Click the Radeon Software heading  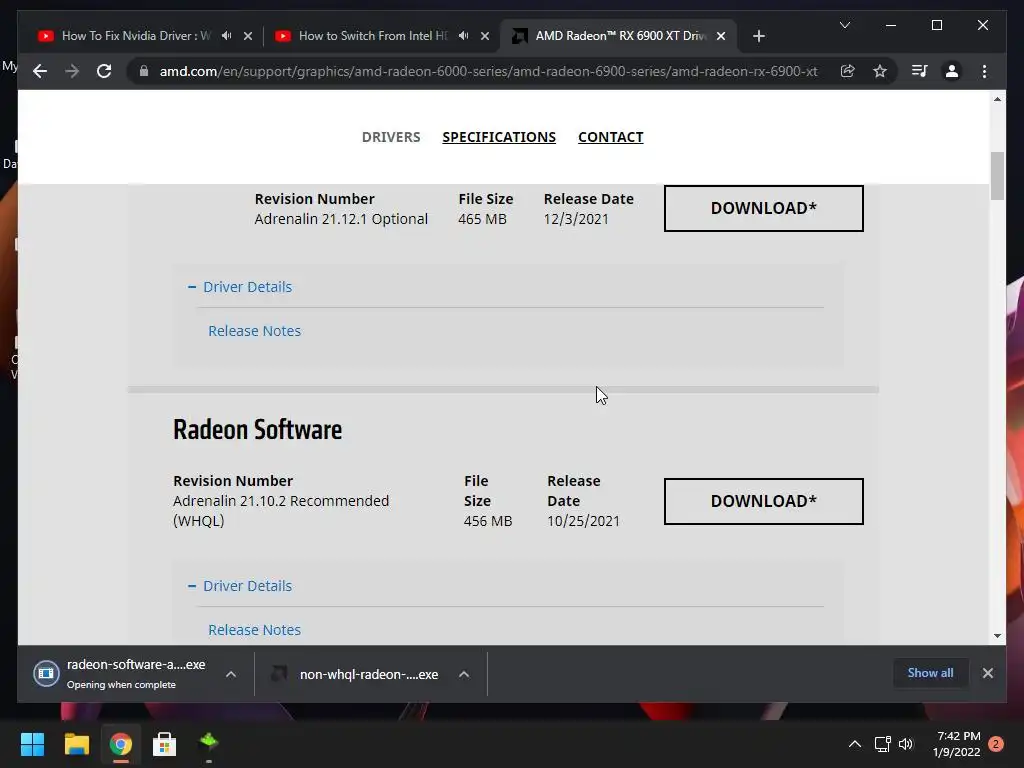pos(257,430)
